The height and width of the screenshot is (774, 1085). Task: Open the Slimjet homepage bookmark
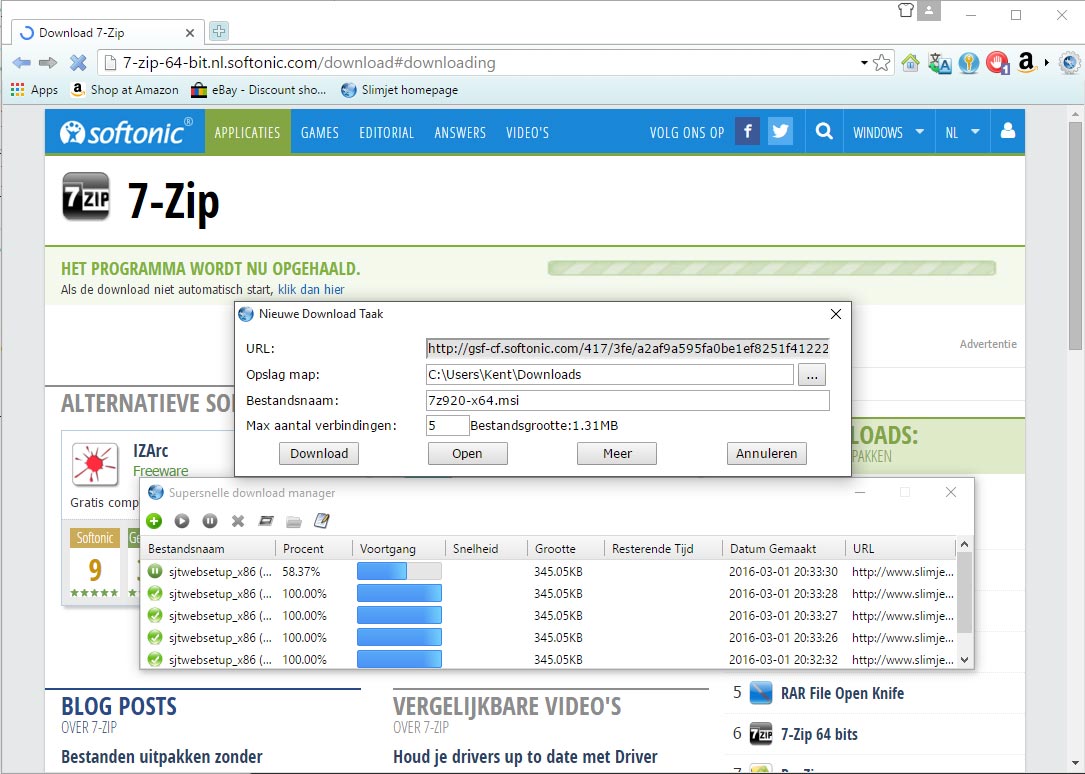pos(400,90)
